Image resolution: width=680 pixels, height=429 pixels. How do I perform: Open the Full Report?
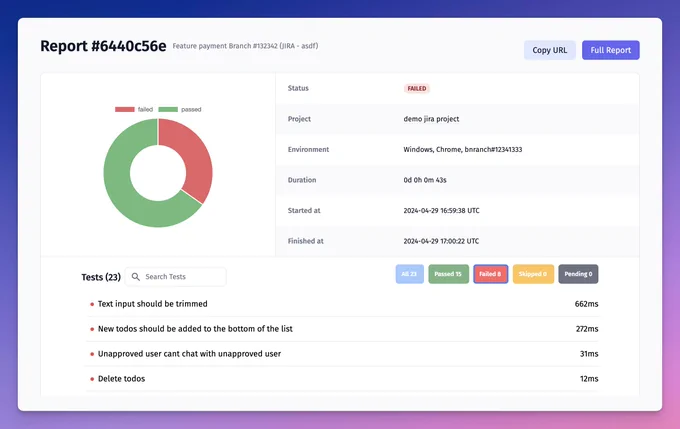click(x=611, y=50)
